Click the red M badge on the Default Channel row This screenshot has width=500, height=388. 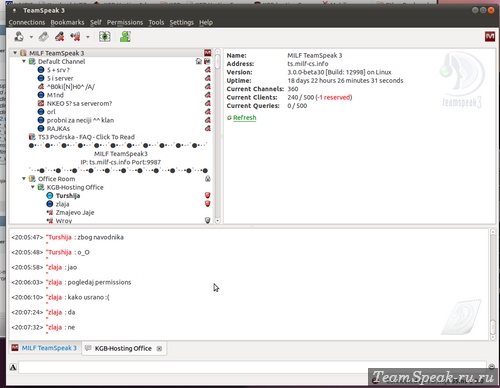[x=207, y=61]
